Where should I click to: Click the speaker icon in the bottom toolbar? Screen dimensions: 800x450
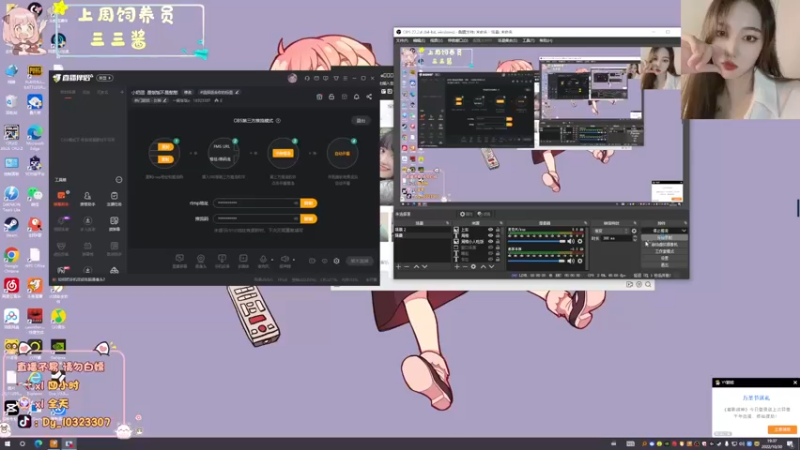coord(285,259)
